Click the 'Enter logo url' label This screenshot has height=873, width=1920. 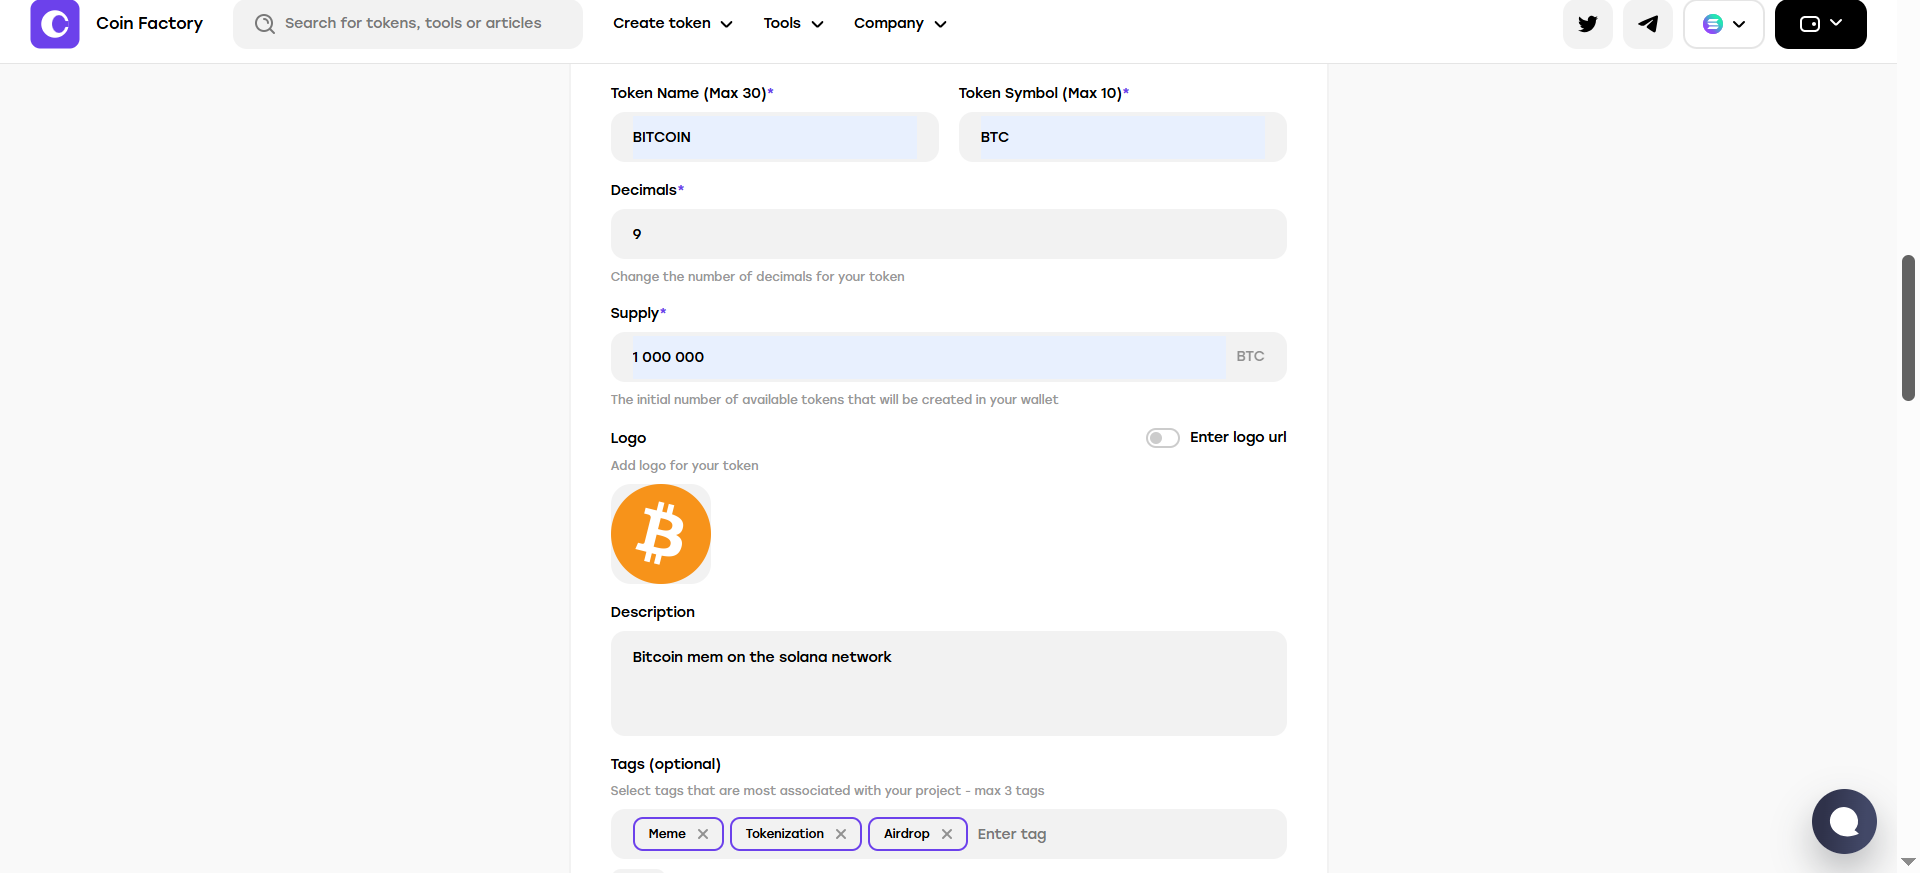pyautogui.click(x=1238, y=437)
